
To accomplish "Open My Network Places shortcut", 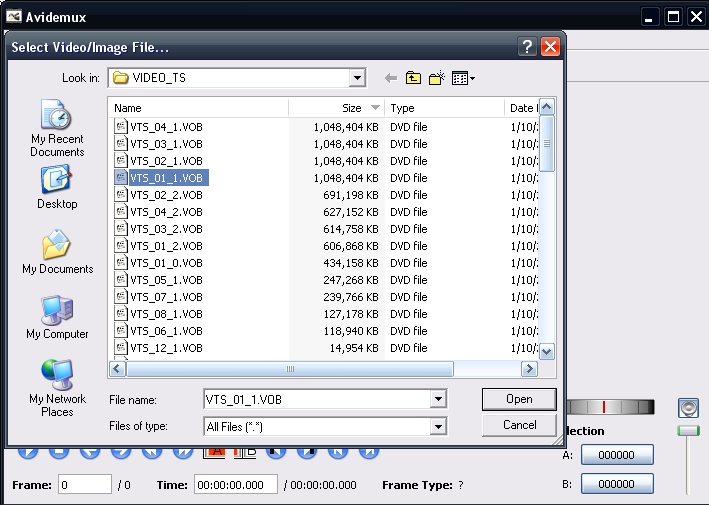I will pyautogui.click(x=57, y=388).
